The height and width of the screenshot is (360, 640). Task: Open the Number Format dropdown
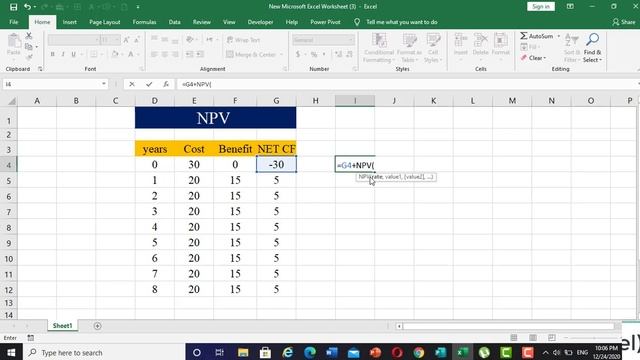351,40
